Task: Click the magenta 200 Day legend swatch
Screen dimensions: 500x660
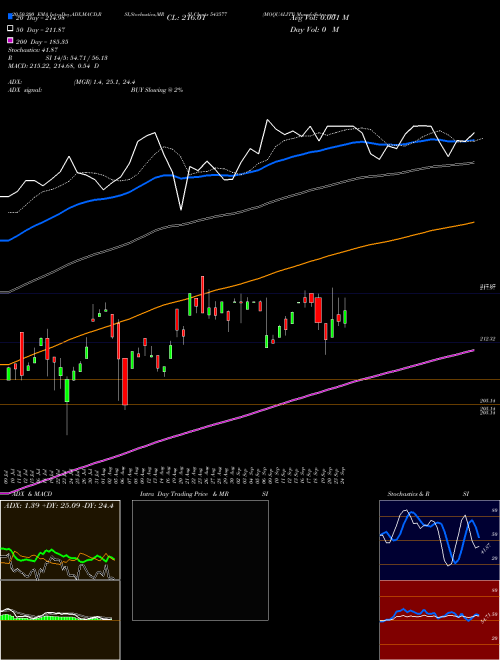Action: [10, 41]
